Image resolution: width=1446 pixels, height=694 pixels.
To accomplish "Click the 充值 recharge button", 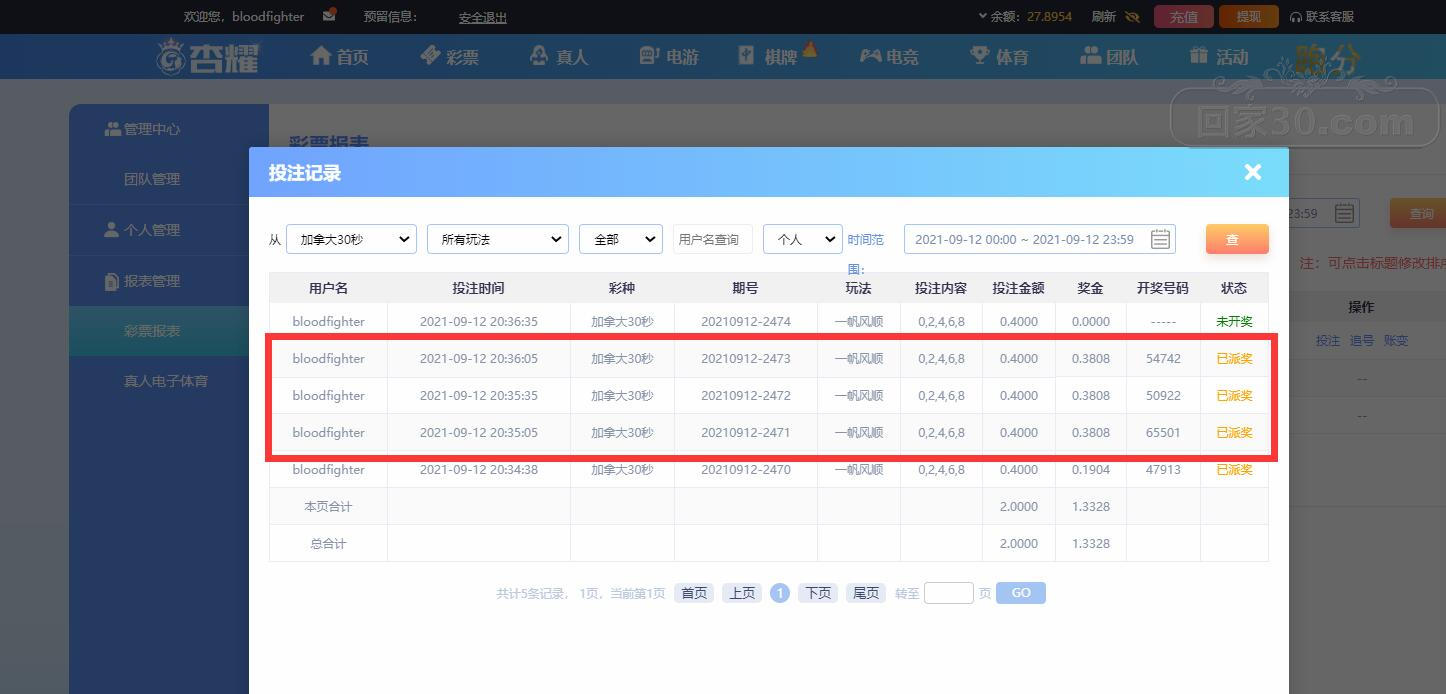I will 1184,17.
